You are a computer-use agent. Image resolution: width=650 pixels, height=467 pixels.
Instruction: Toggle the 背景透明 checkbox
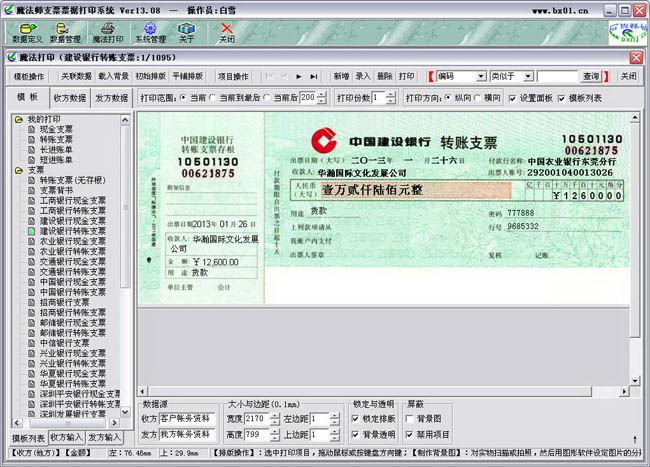(355, 434)
